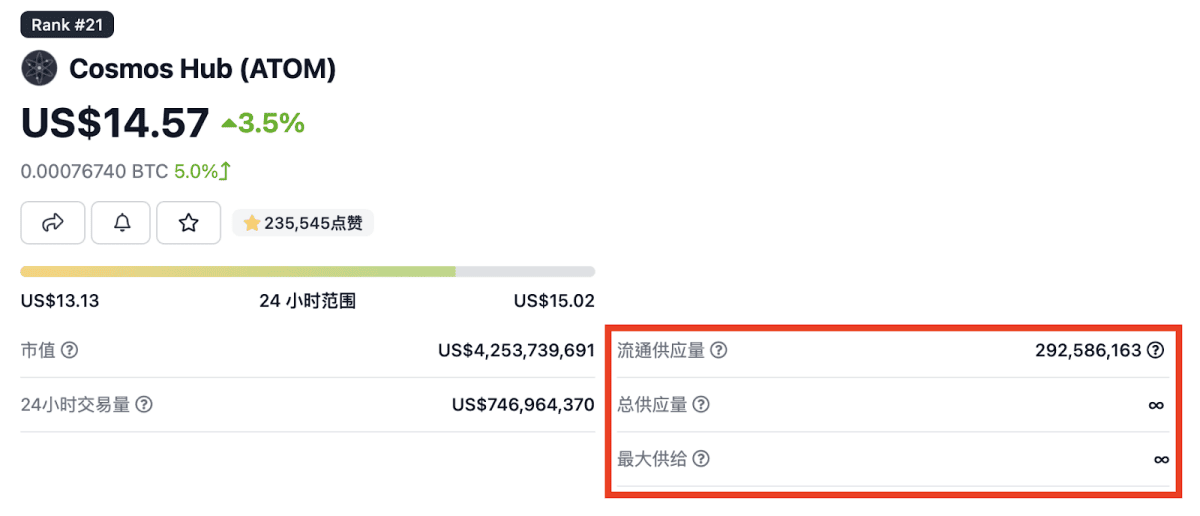Click the Rank #21 badge
Viewport: 1200px width, 516px height.
pyautogui.click(x=67, y=25)
